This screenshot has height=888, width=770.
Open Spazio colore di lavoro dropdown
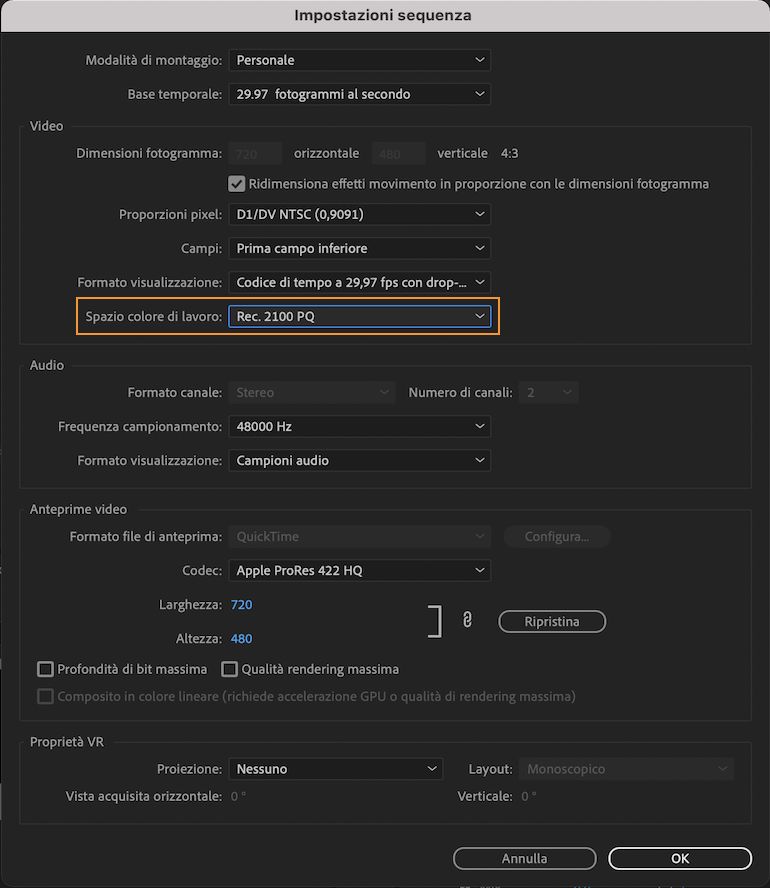359,316
